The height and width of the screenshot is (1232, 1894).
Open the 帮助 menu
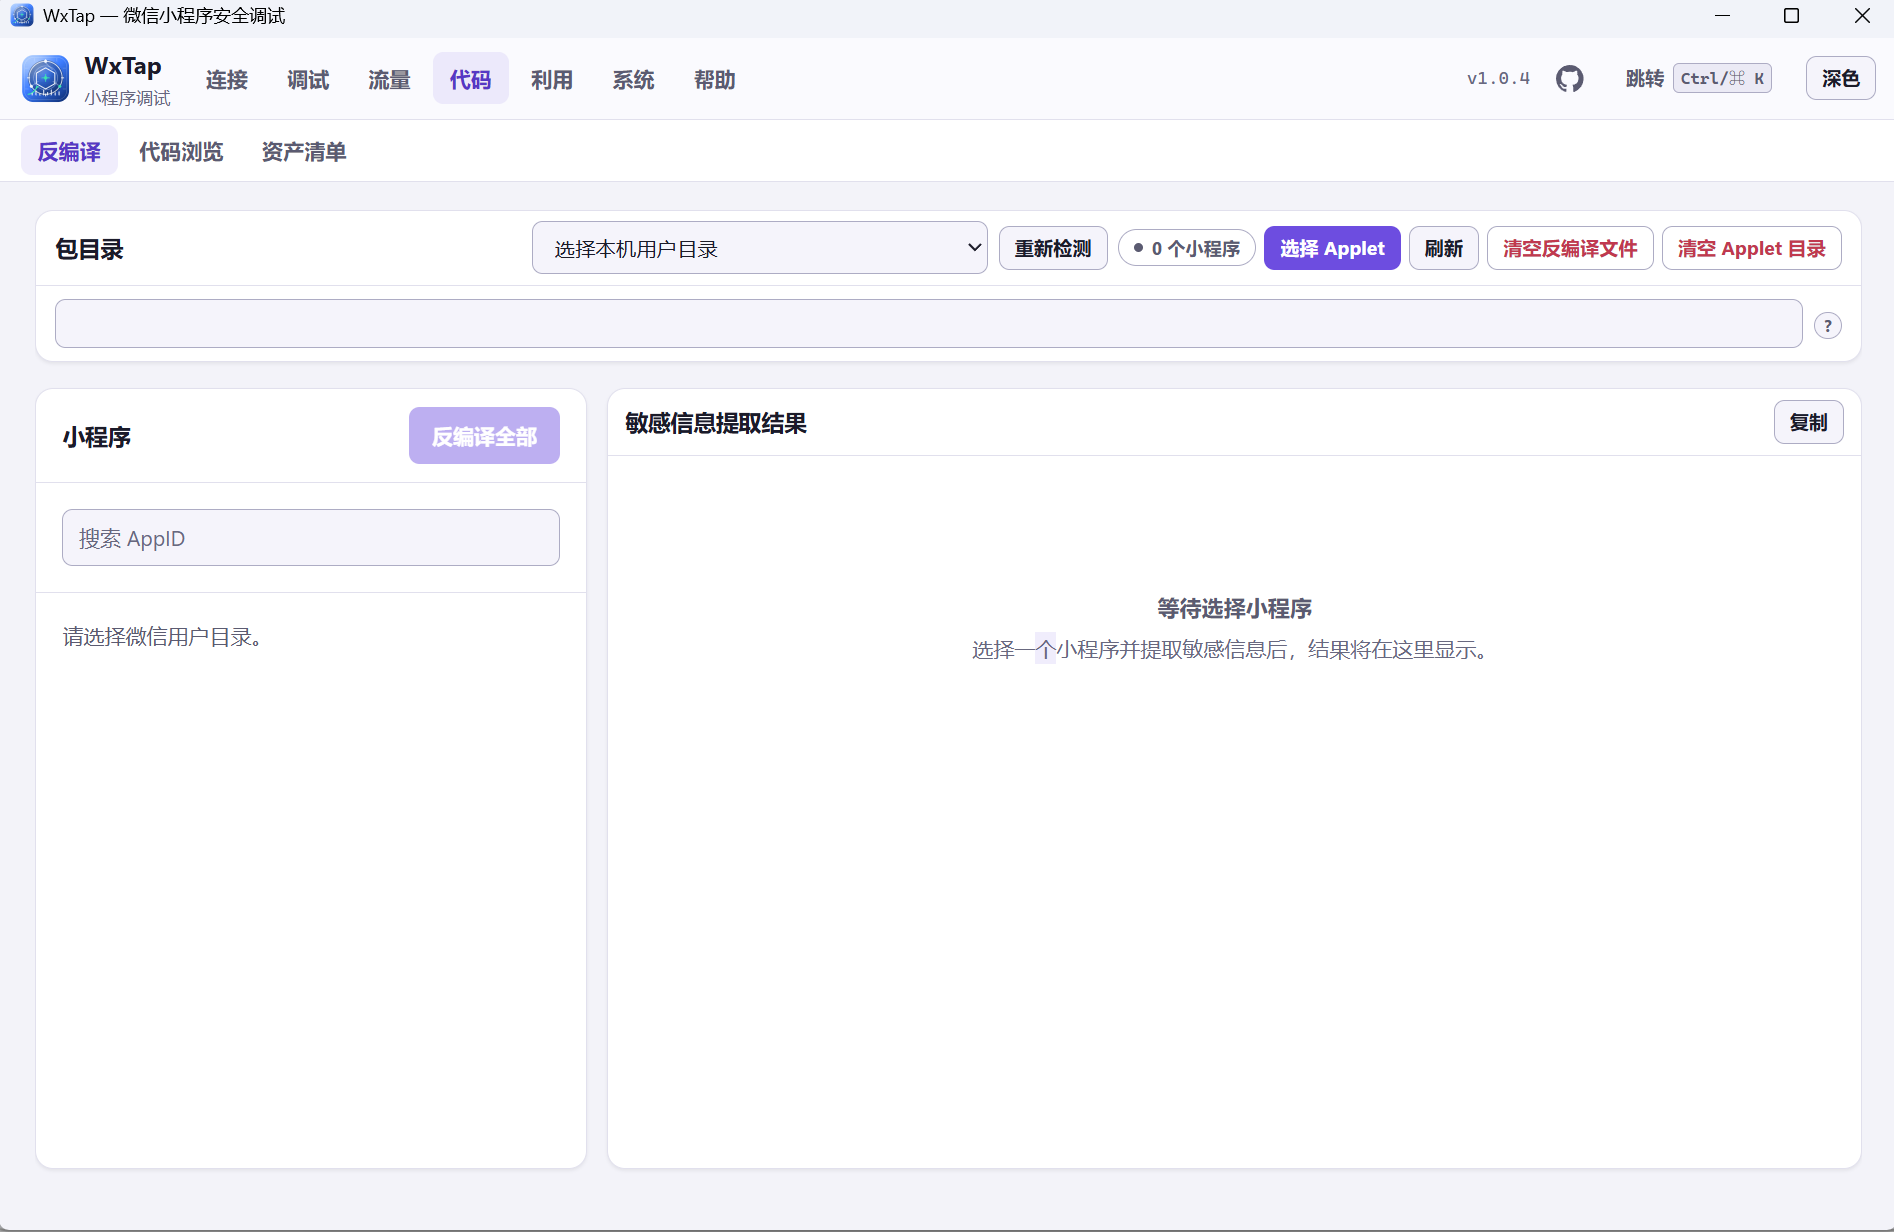[714, 80]
